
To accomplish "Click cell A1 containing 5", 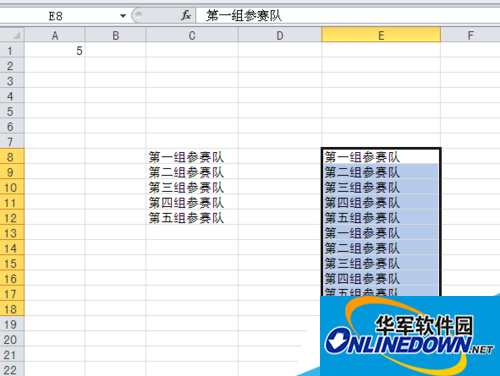I will (55, 50).
